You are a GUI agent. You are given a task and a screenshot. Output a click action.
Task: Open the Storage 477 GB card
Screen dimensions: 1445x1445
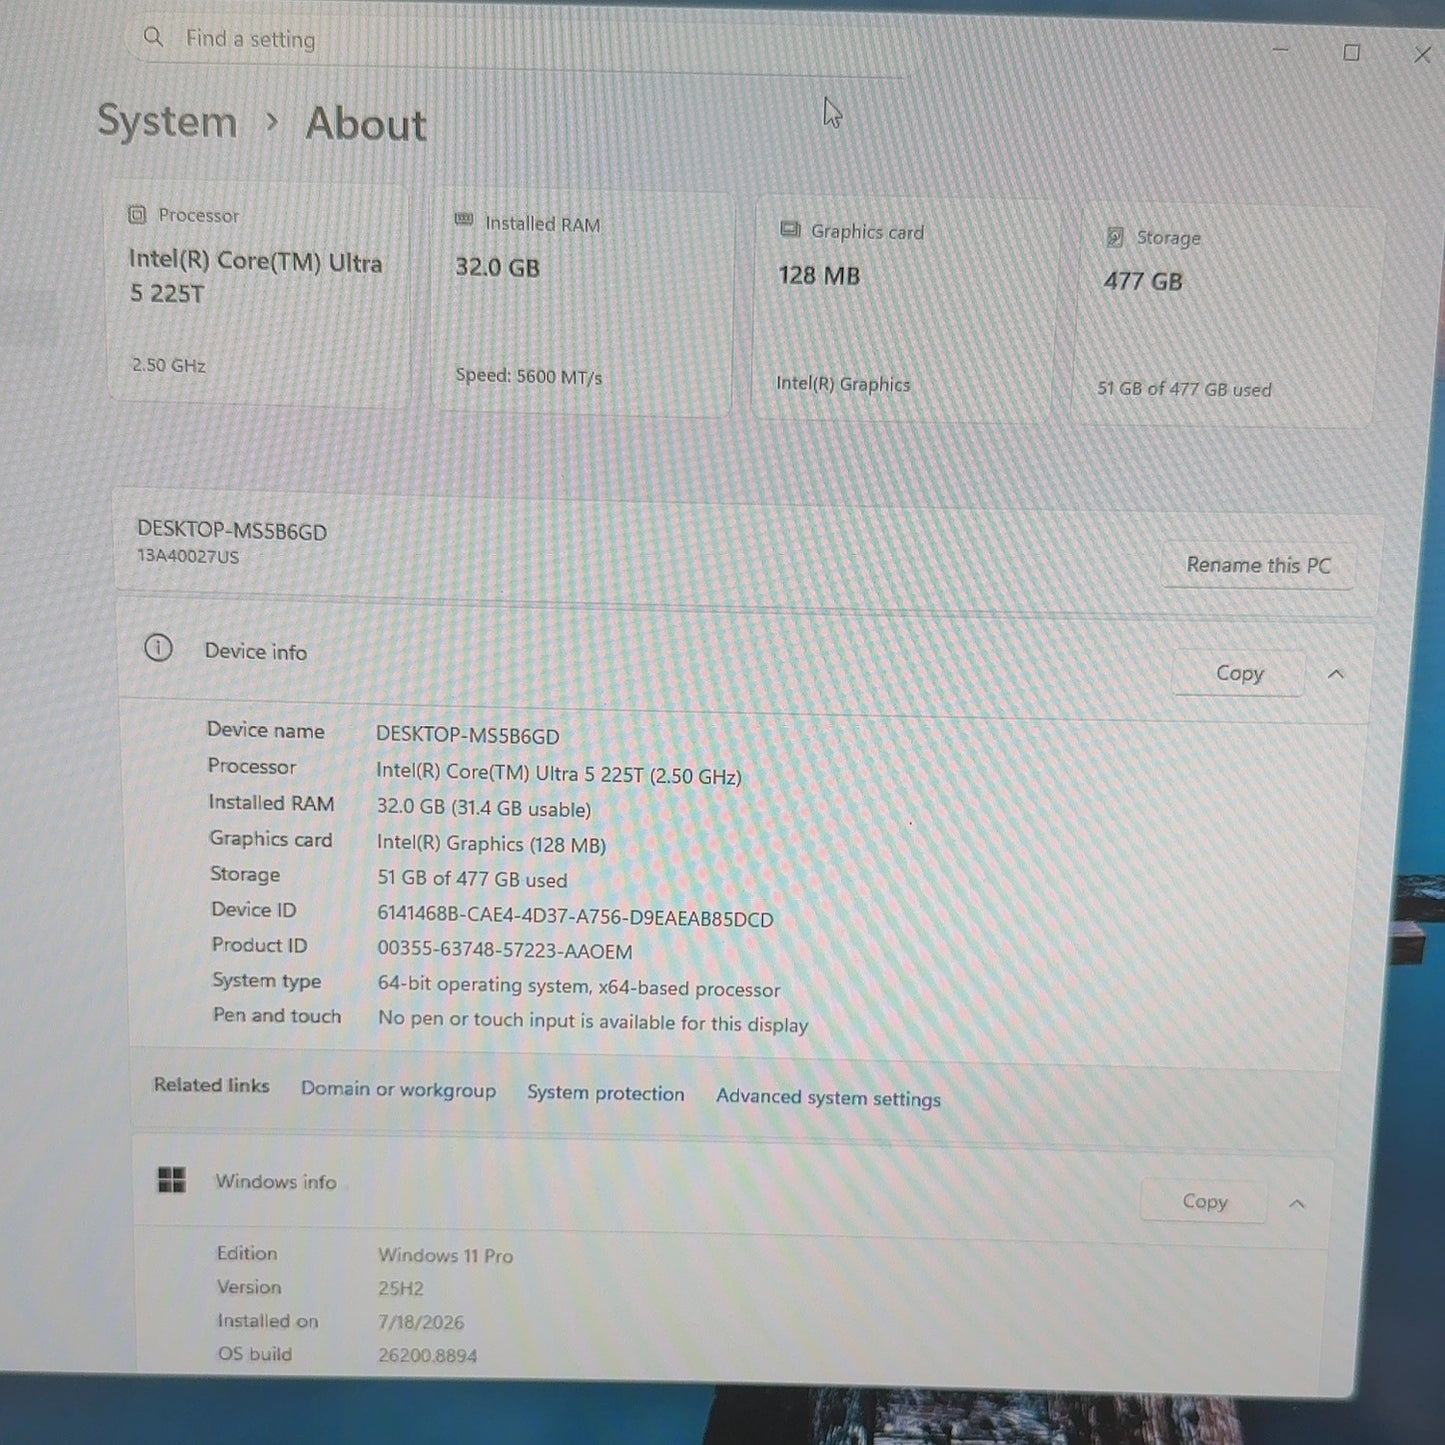click(1226, 316)
